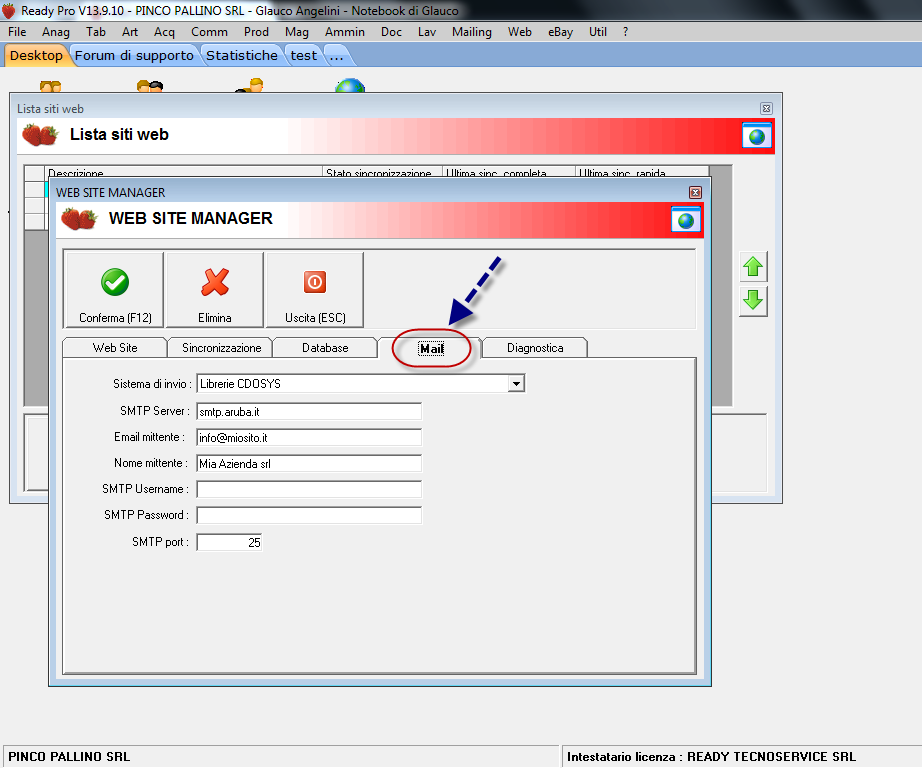Open the Tab menu
The width and height of the screenshot is (922, 768).
96,32
